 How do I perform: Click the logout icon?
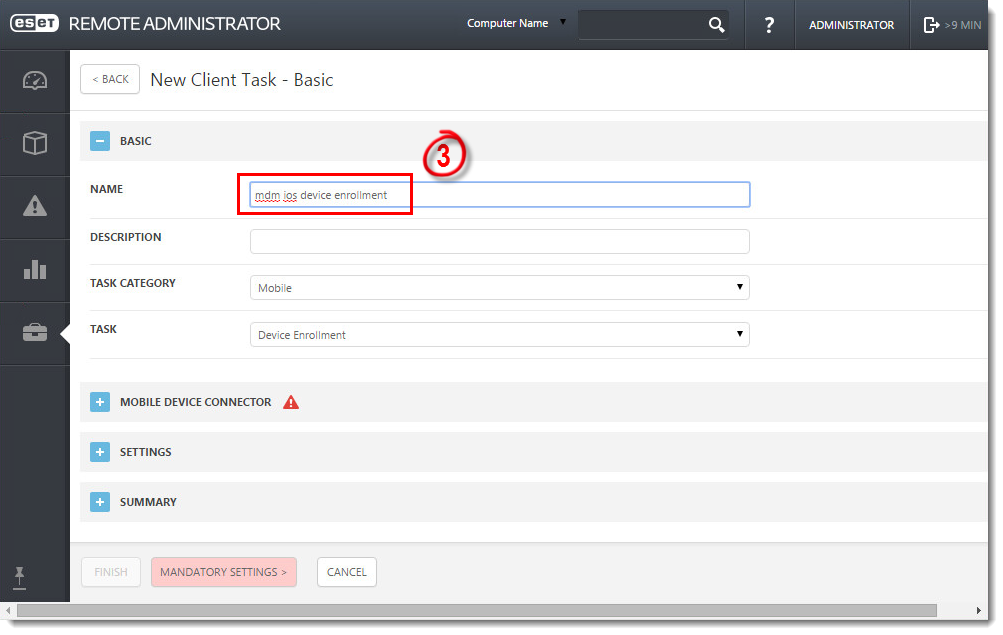coord(931,25)
